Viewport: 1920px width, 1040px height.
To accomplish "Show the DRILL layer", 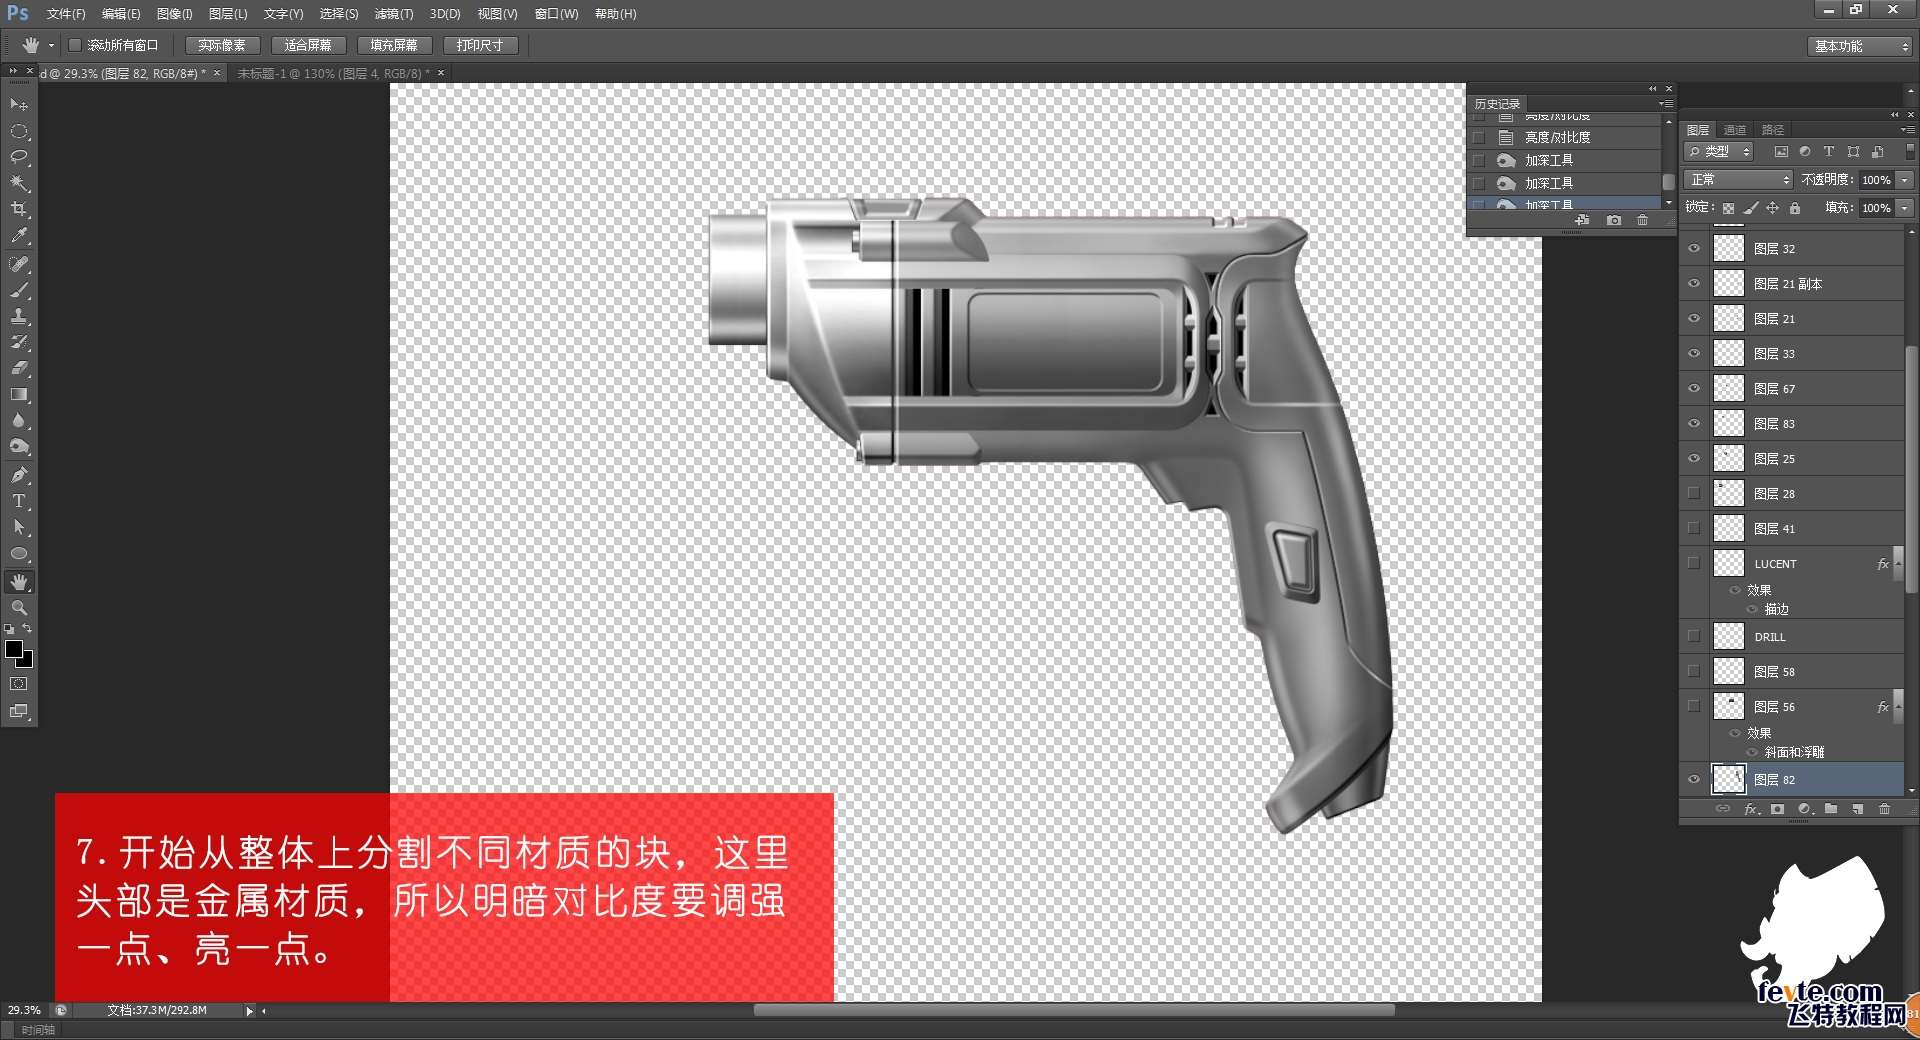I will point(1694,636).
